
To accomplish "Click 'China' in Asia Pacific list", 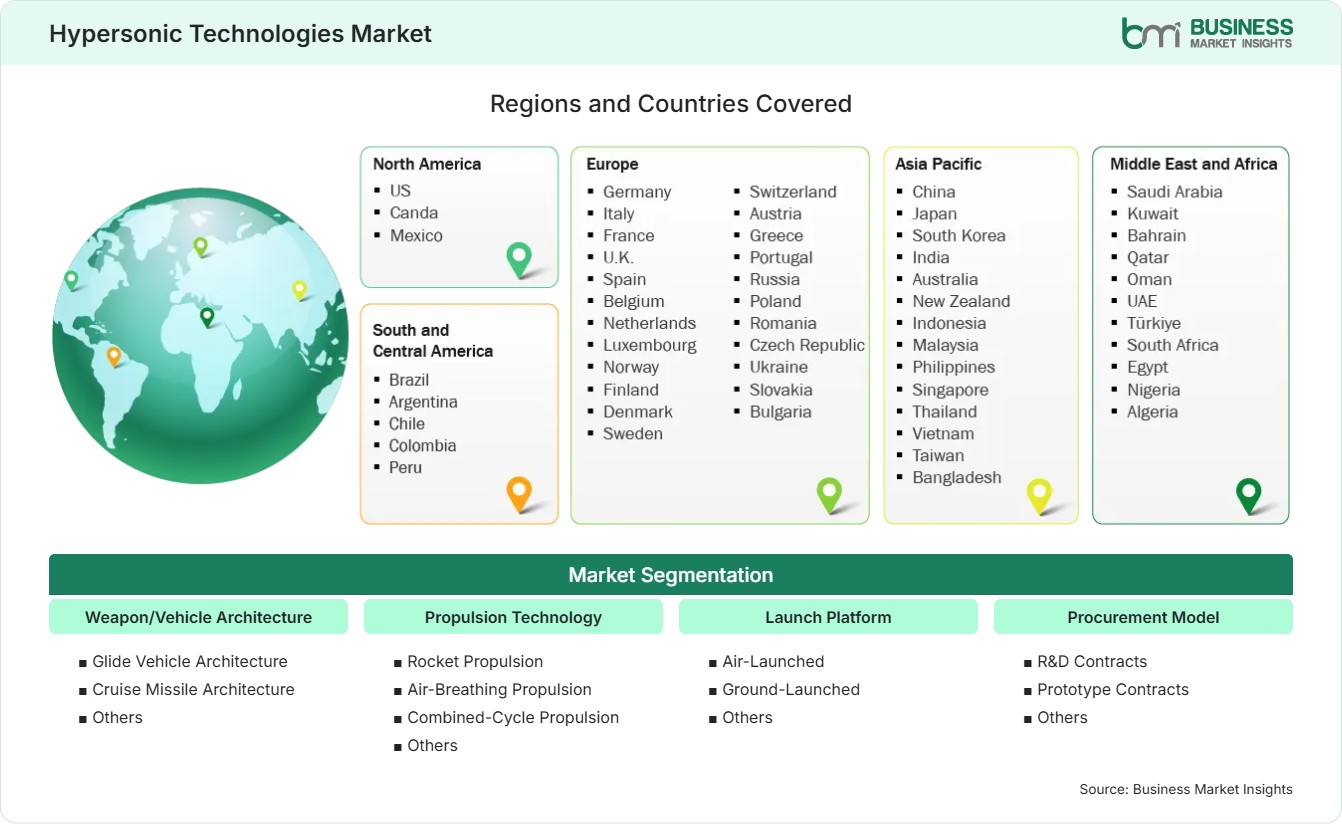I will 934,191.
